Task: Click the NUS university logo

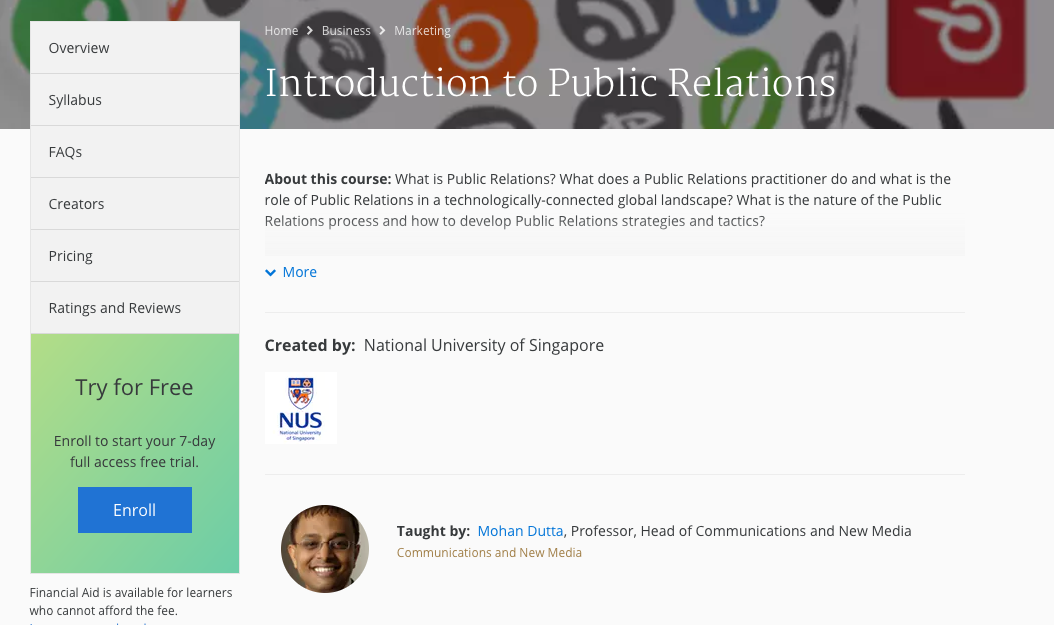Action: tap(300, 408)
